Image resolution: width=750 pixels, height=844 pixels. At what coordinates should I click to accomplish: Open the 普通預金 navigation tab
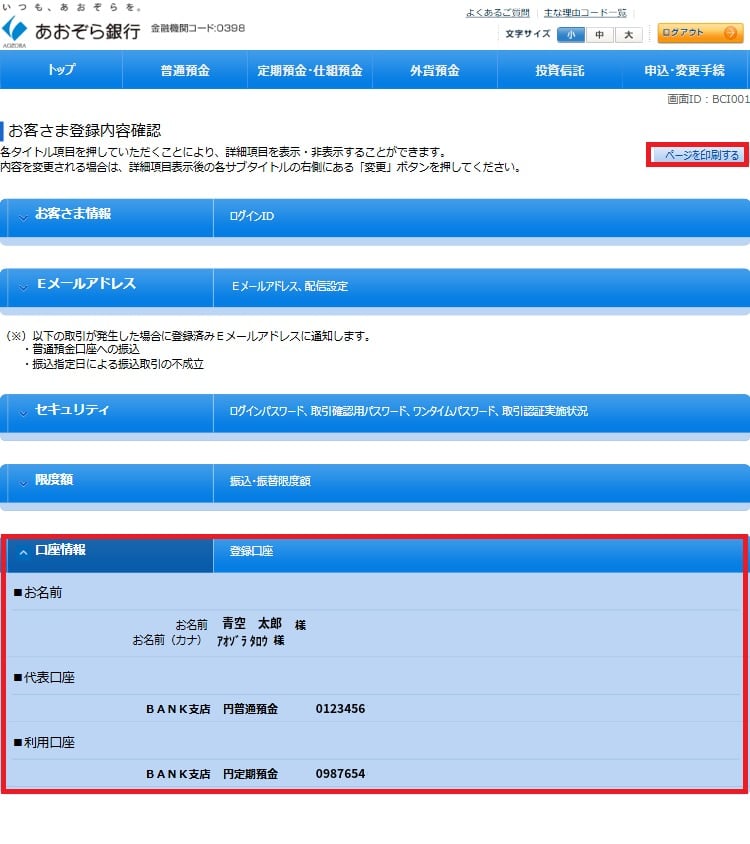(x=185, y=70)
